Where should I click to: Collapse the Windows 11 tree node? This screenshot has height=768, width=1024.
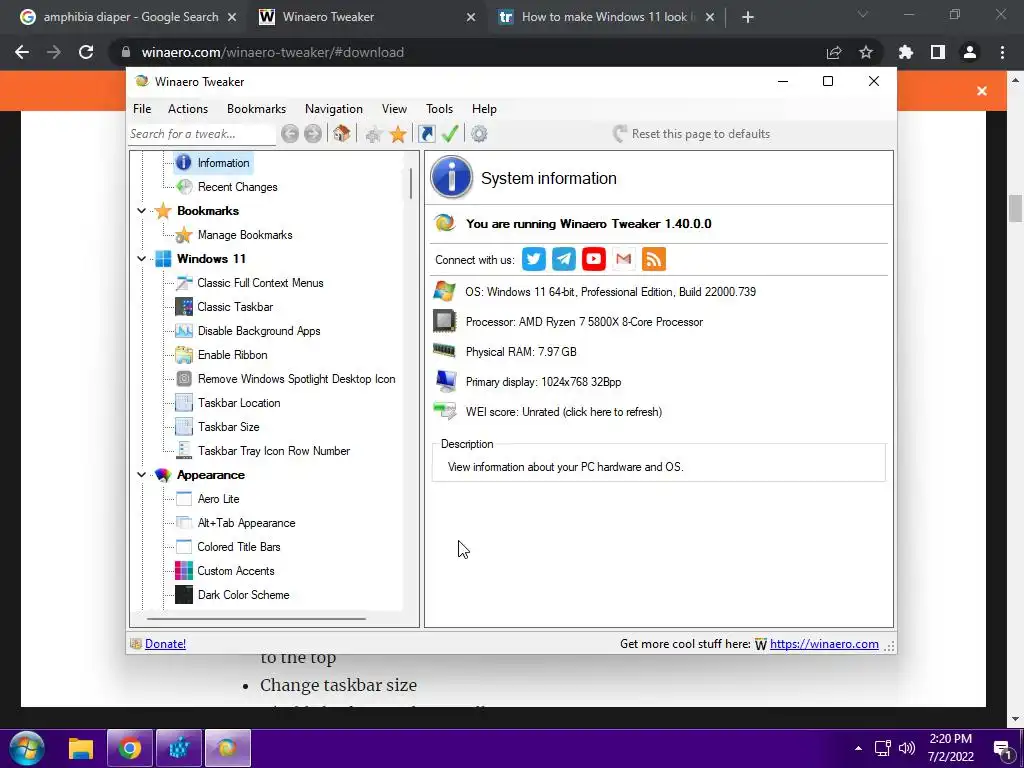[x=142, y=259]
